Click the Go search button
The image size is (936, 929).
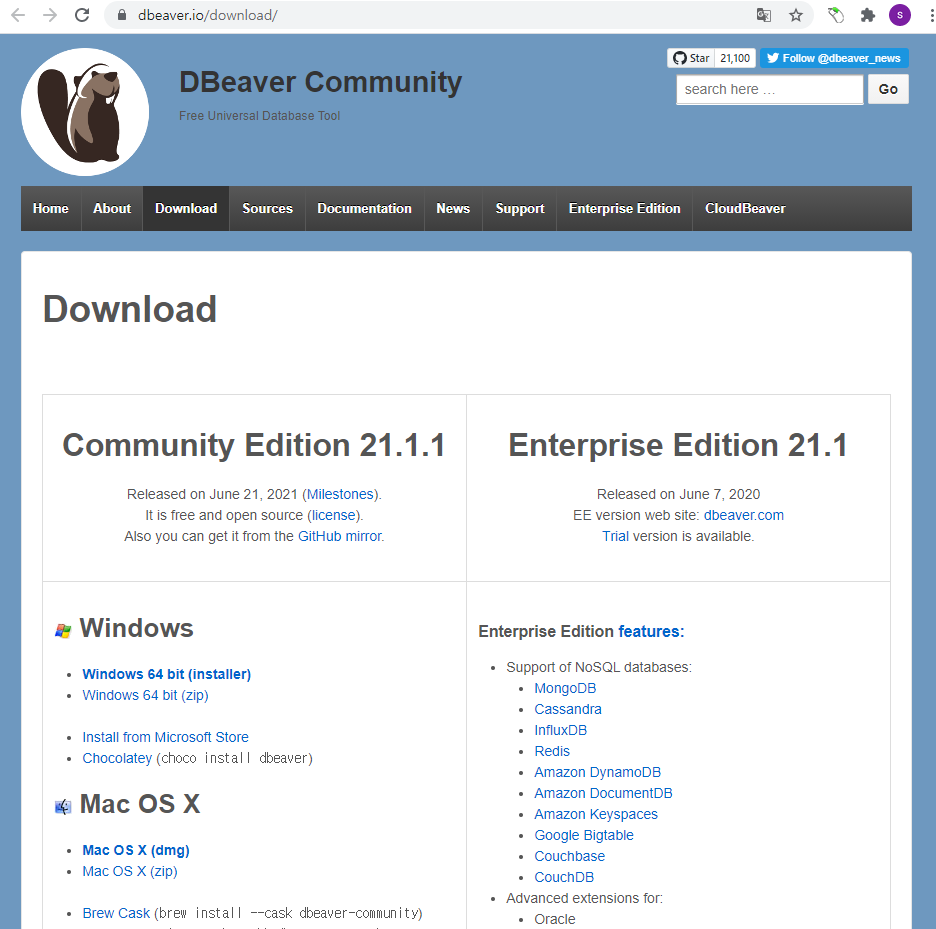pos(888,89)
